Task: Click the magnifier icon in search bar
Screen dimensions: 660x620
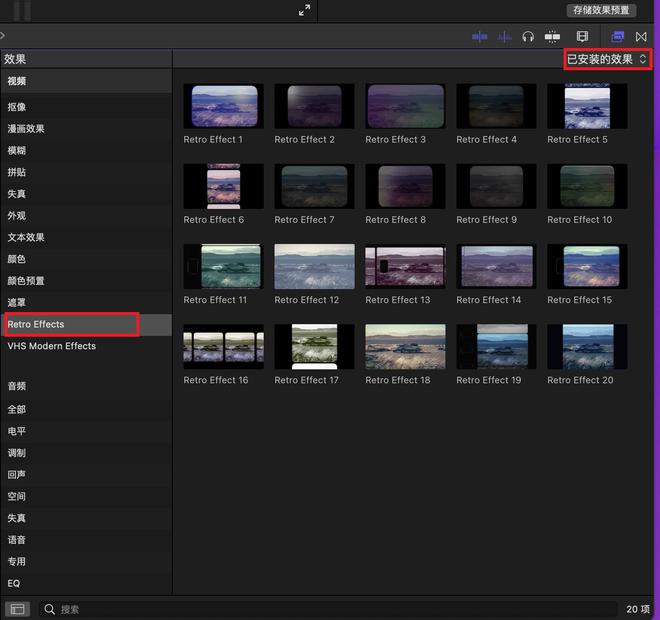Action: 49,609
